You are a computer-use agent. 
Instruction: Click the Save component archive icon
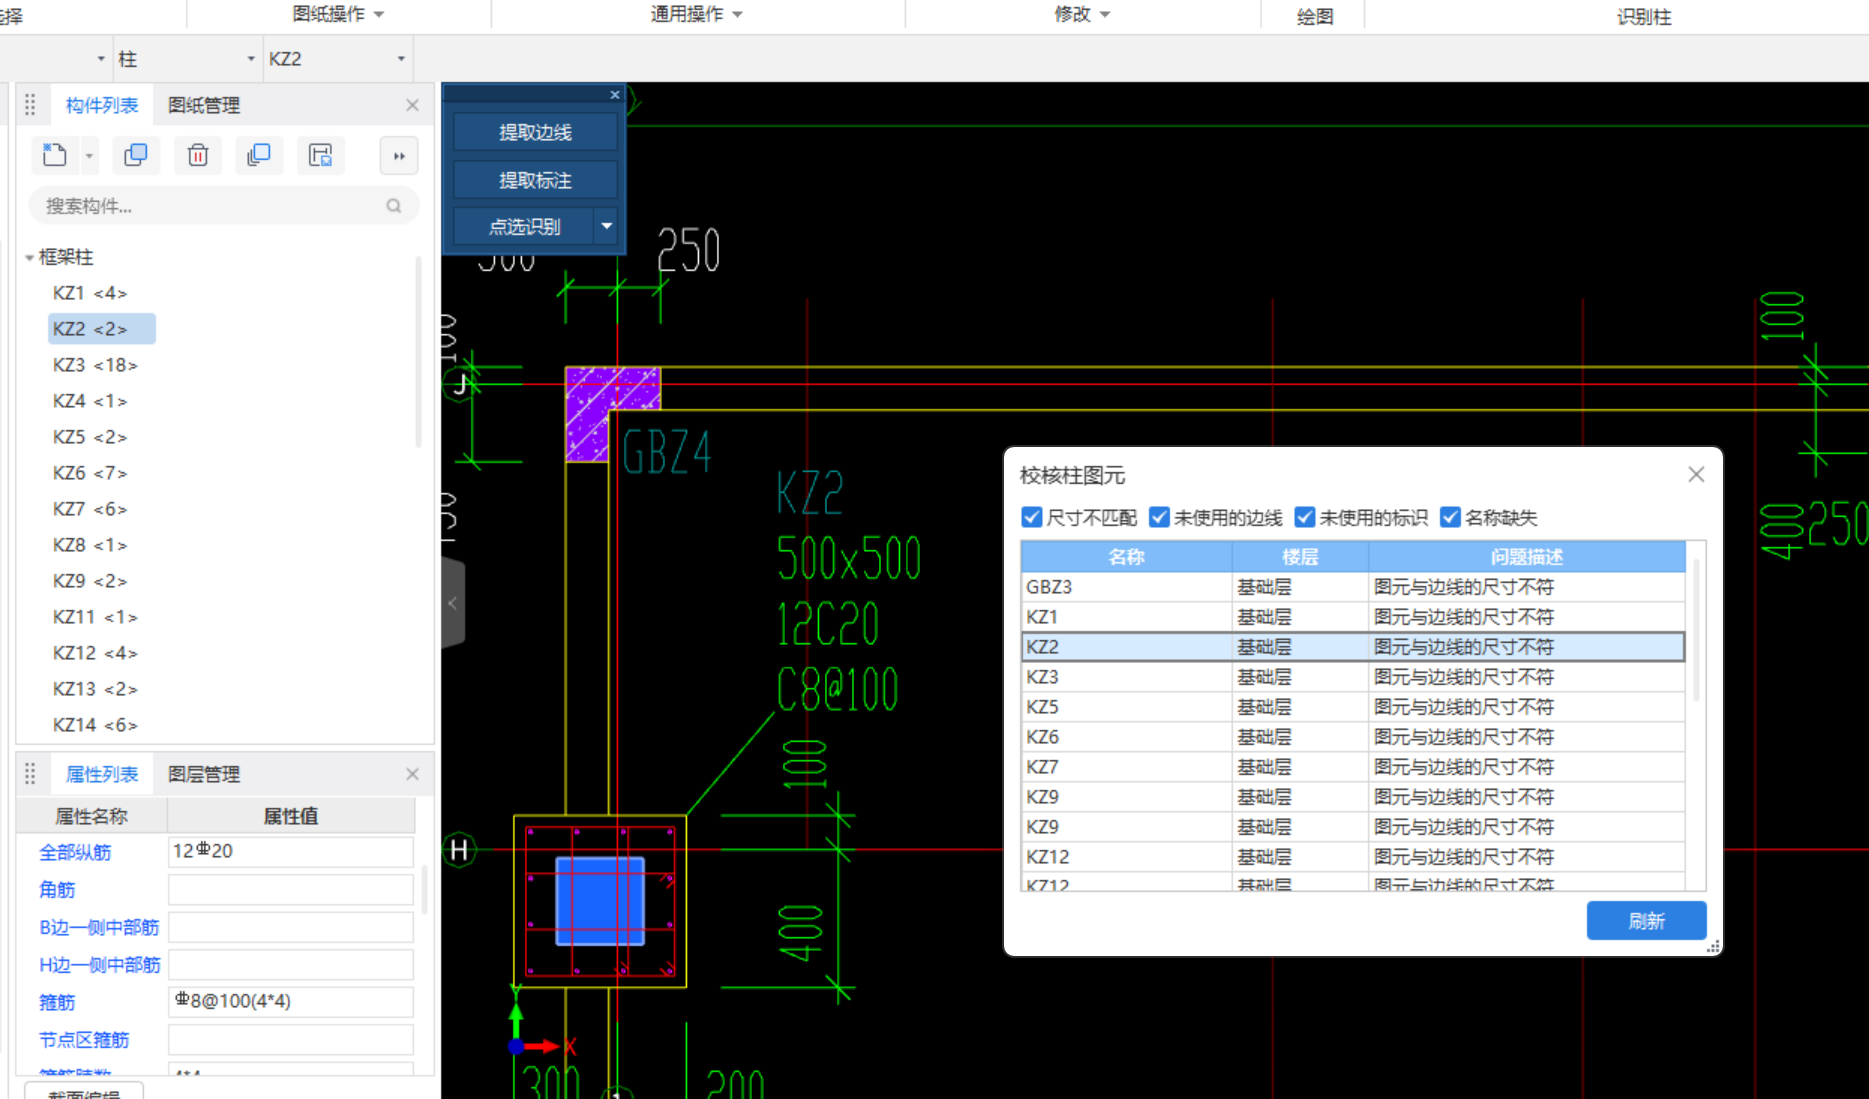pos(320,155)
